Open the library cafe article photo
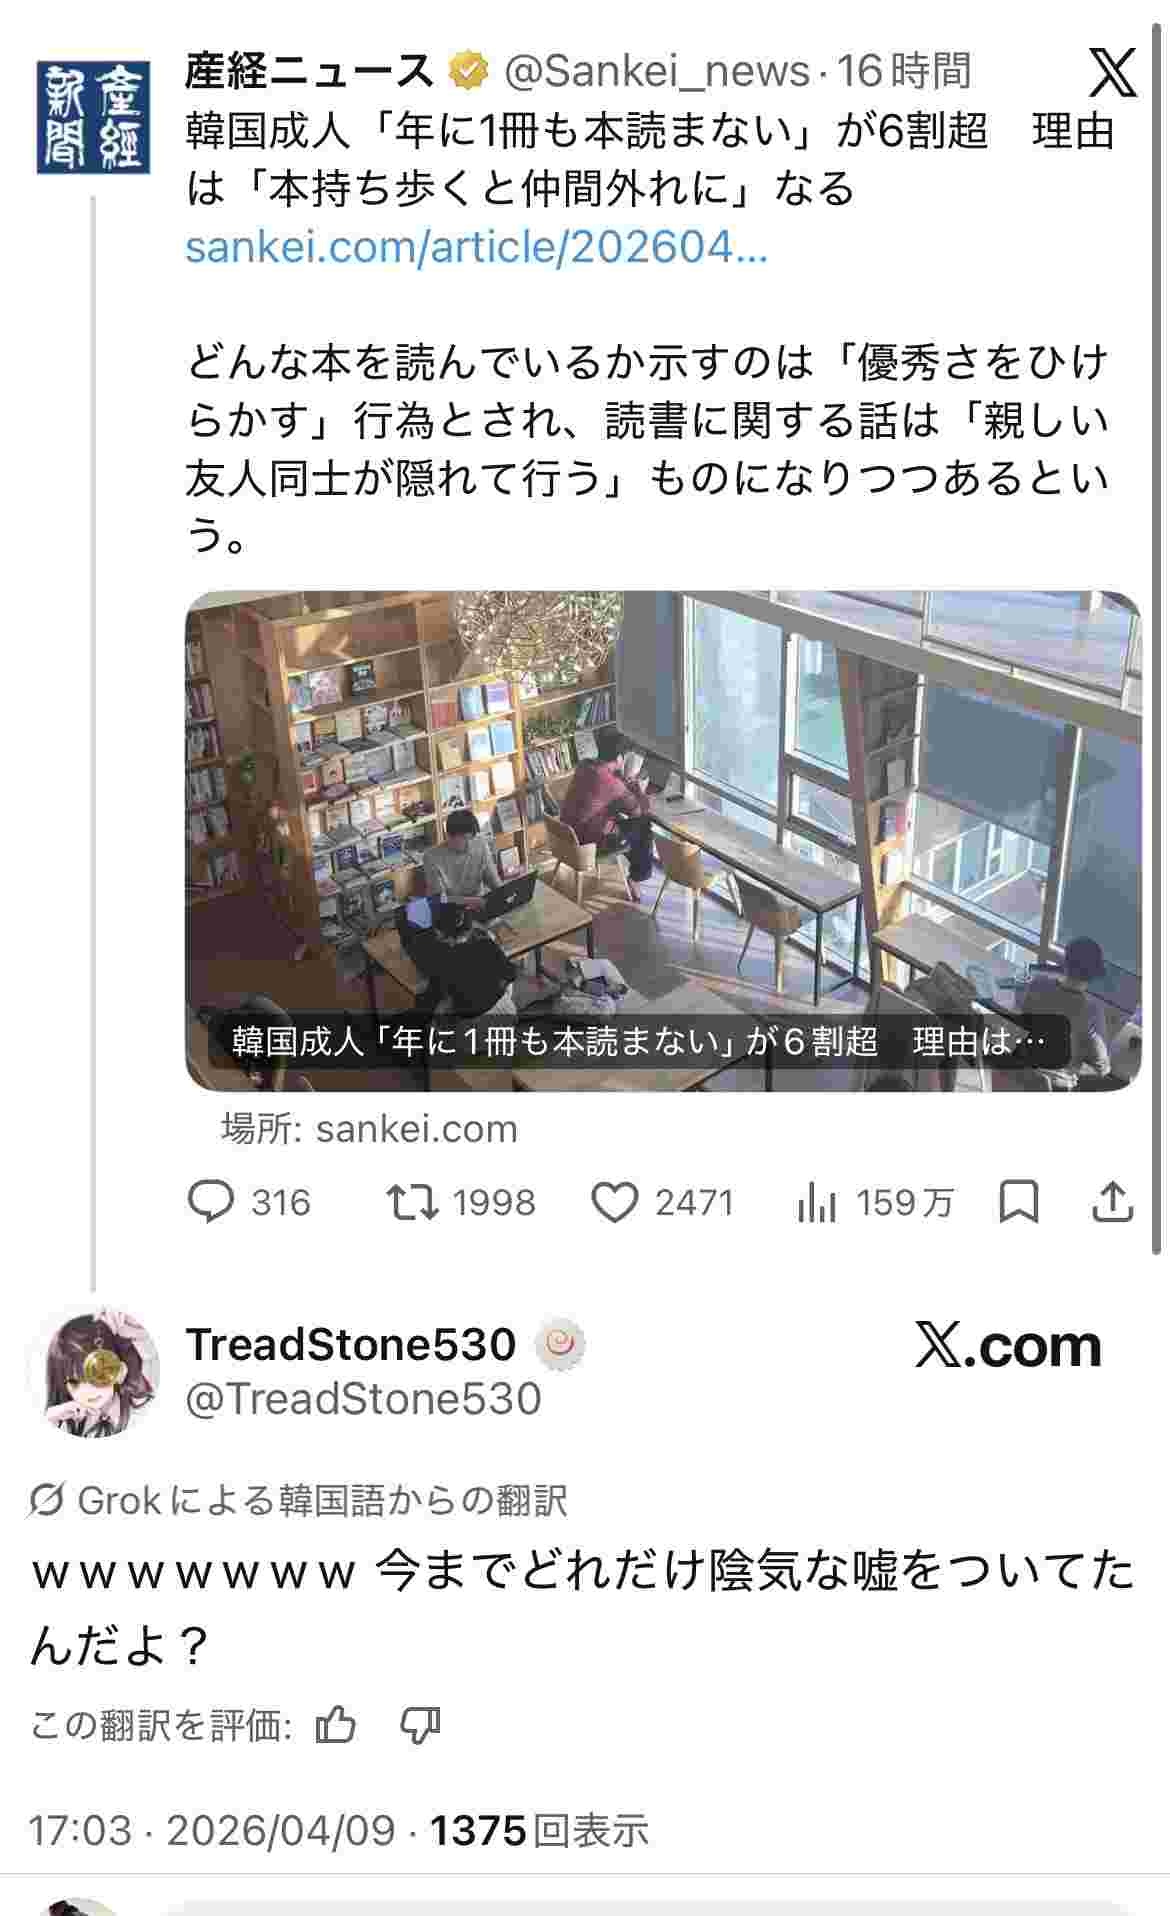Screen dimensions: 1170x1916 point(663,840)
